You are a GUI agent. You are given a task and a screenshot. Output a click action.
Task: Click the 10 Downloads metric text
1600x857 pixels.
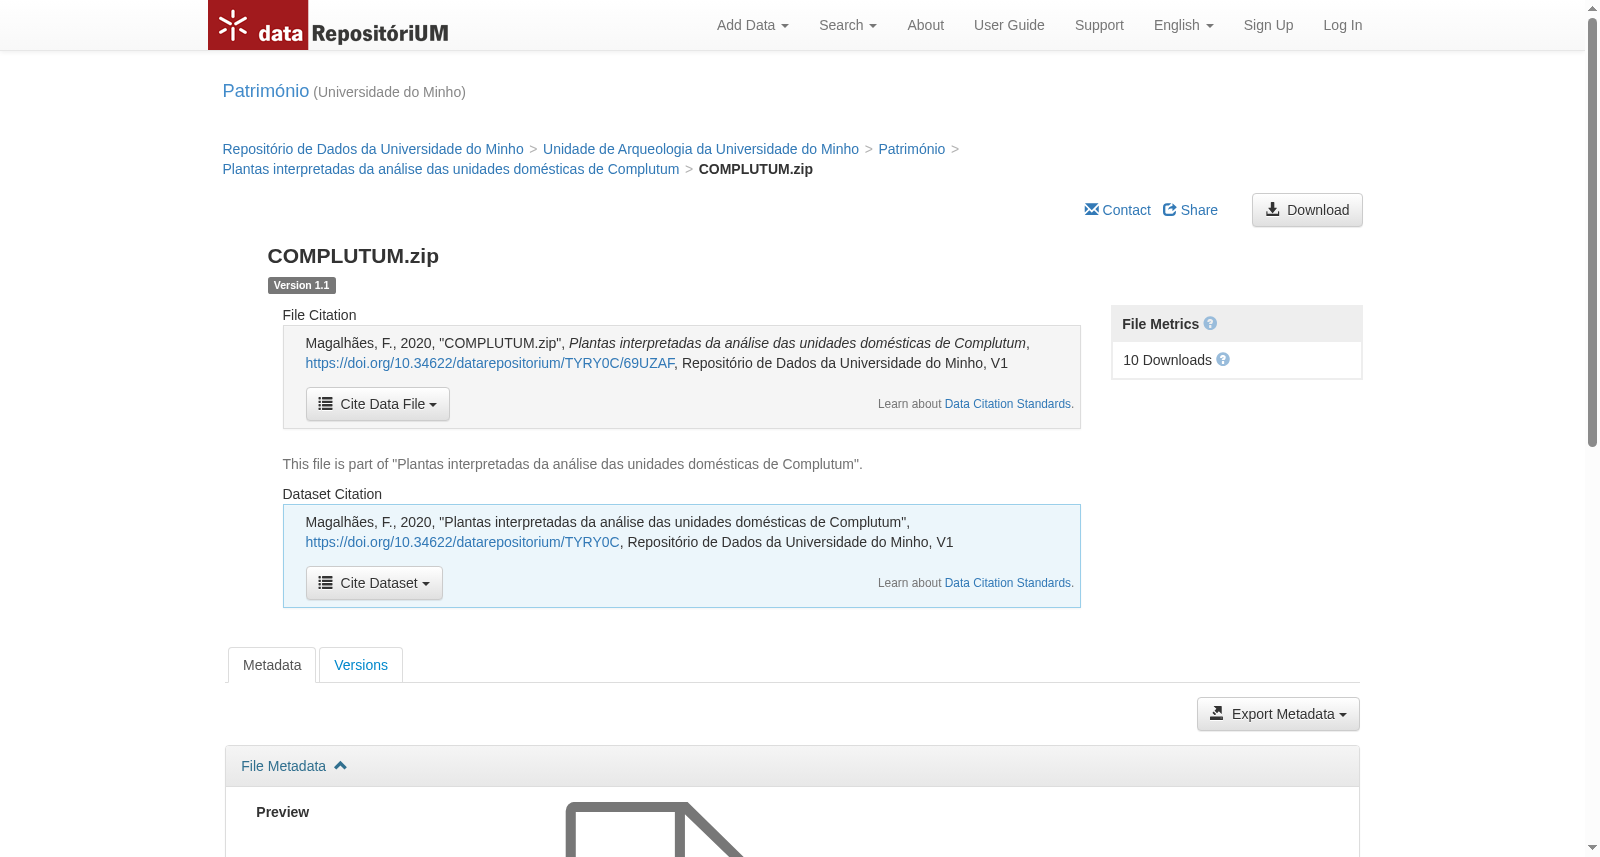click(x=1167, y=360)
